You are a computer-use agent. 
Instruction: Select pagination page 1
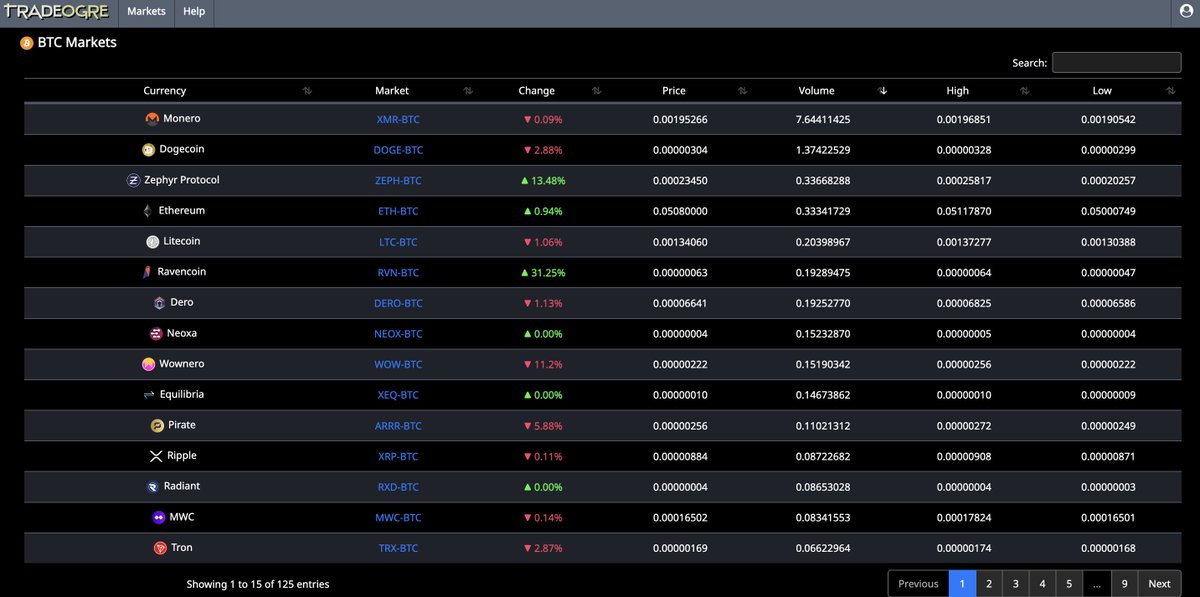(962, 584)
